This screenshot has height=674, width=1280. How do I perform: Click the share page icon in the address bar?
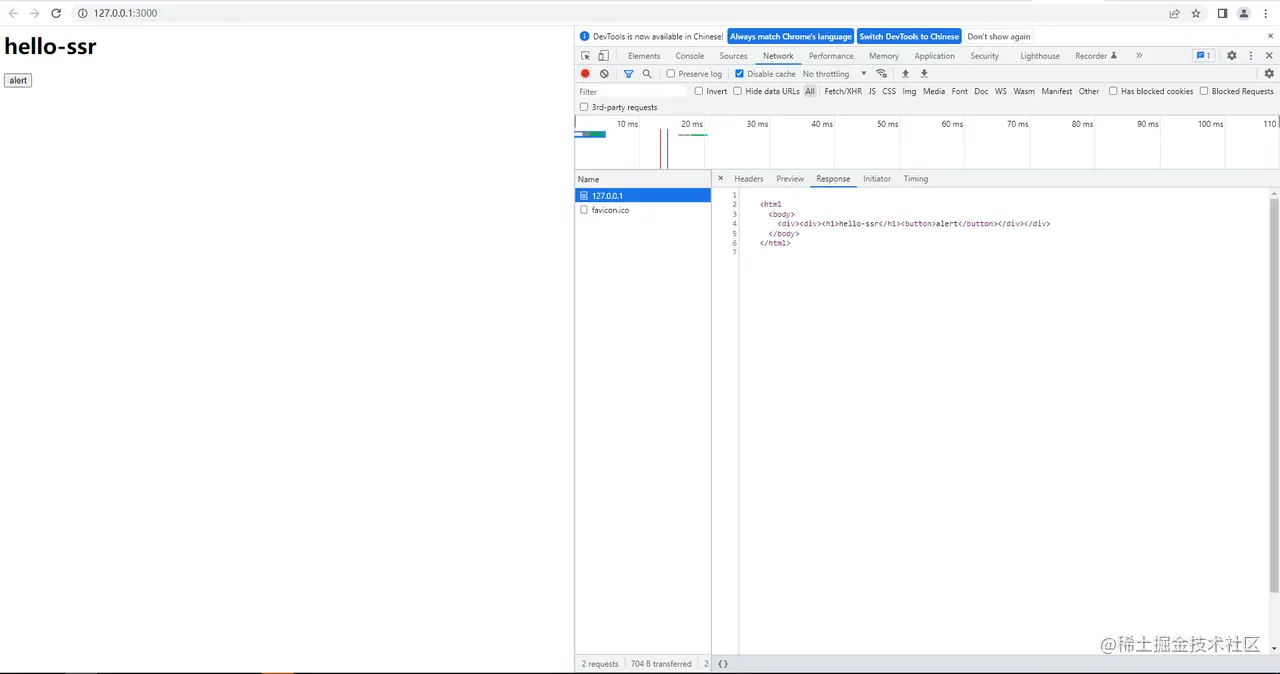click(x=1174, y=13)
